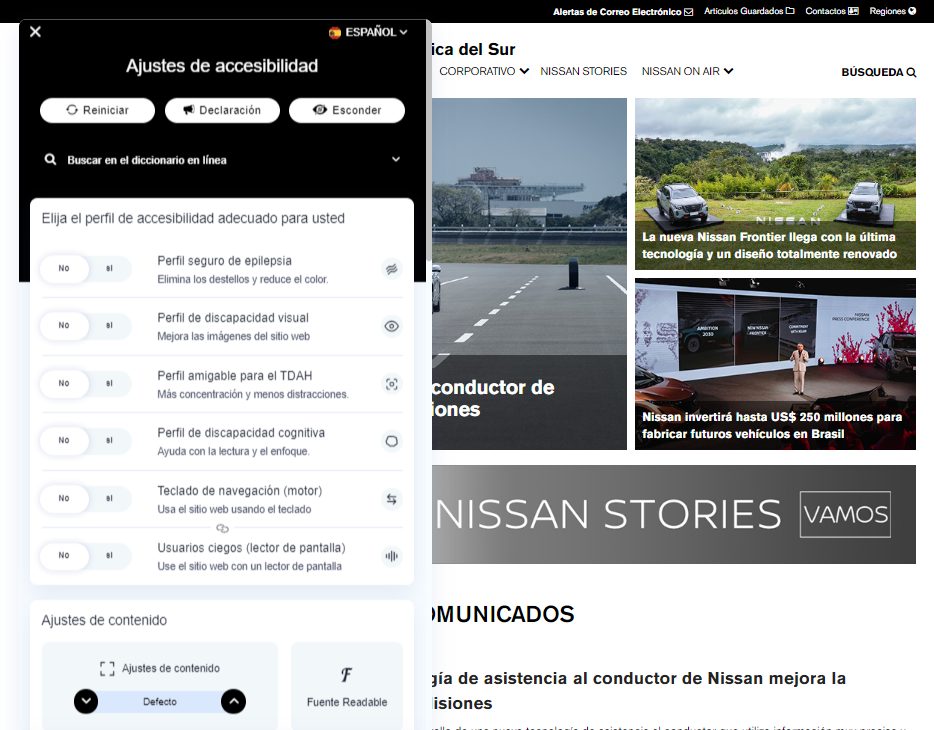
Task: Click the epilepsy safe profile icon
Action: (391, 269)
